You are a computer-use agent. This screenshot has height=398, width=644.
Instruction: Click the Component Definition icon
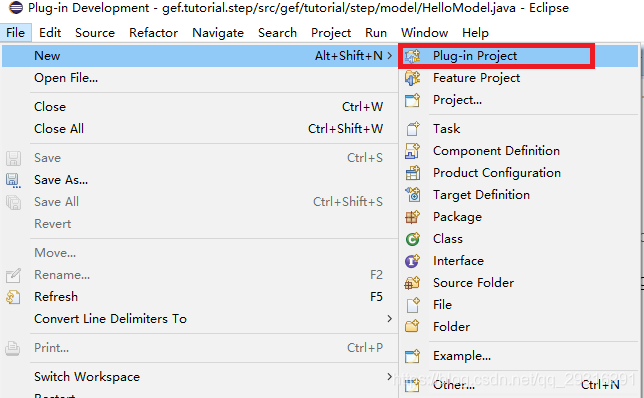coord(413,151)
